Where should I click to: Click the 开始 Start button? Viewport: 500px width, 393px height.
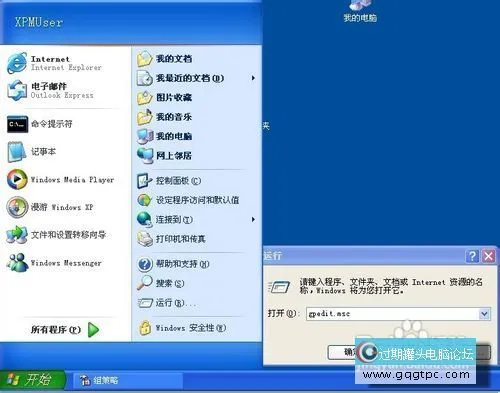click(x=32, y=380)
